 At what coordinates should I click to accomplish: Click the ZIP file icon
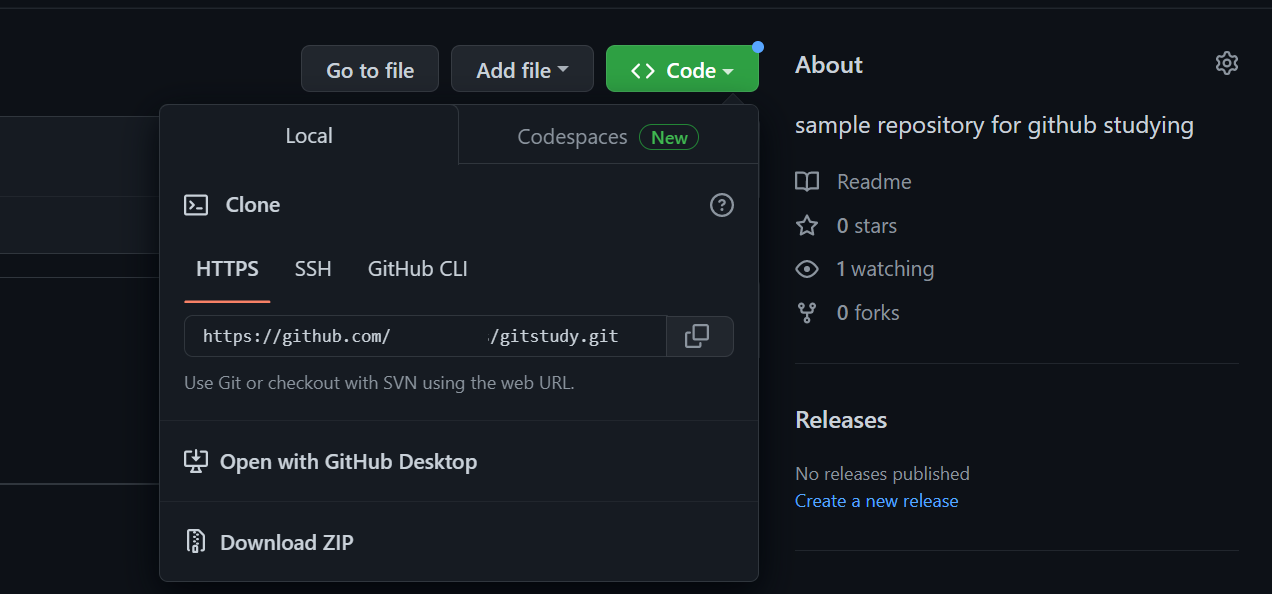[x=196, y=542]
